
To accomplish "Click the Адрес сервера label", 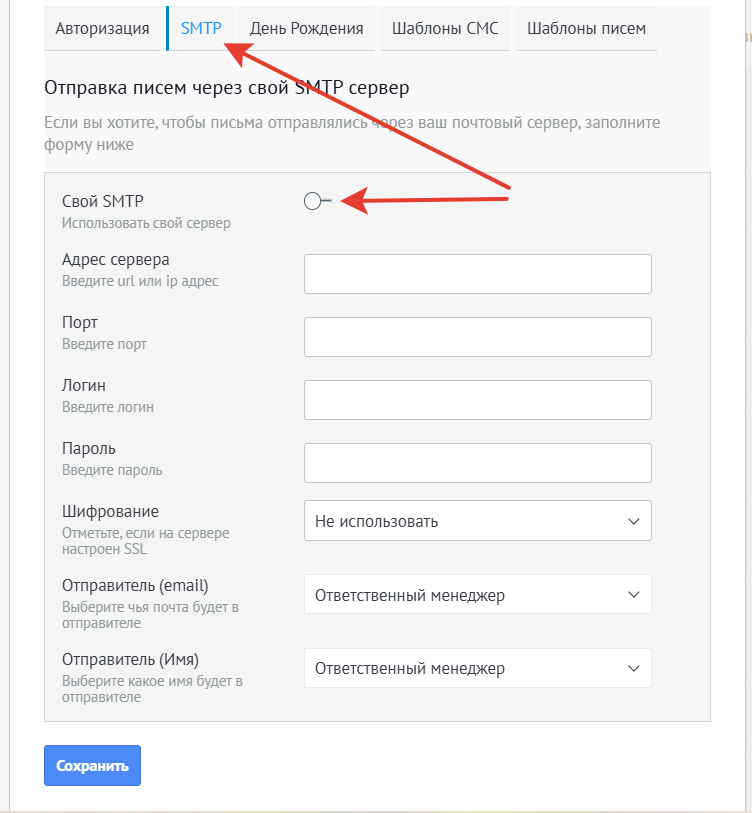I will tap(116, 259).
